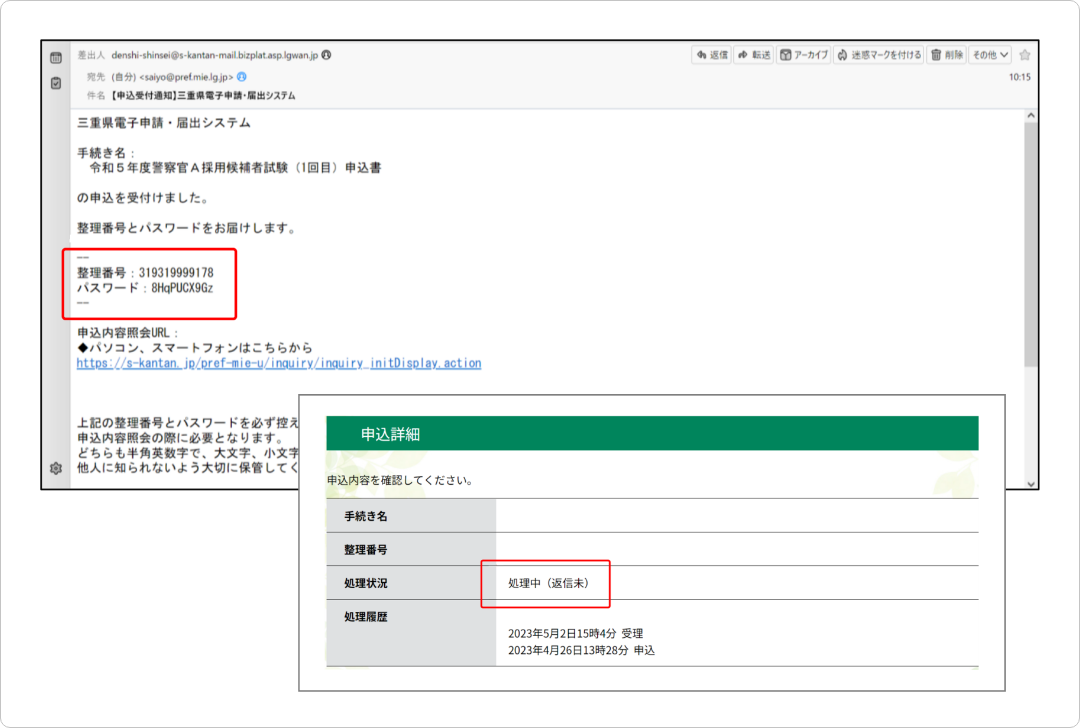Delete the email using 削除 button
Screen dimensions: 1080x728
tap(946, 55)
